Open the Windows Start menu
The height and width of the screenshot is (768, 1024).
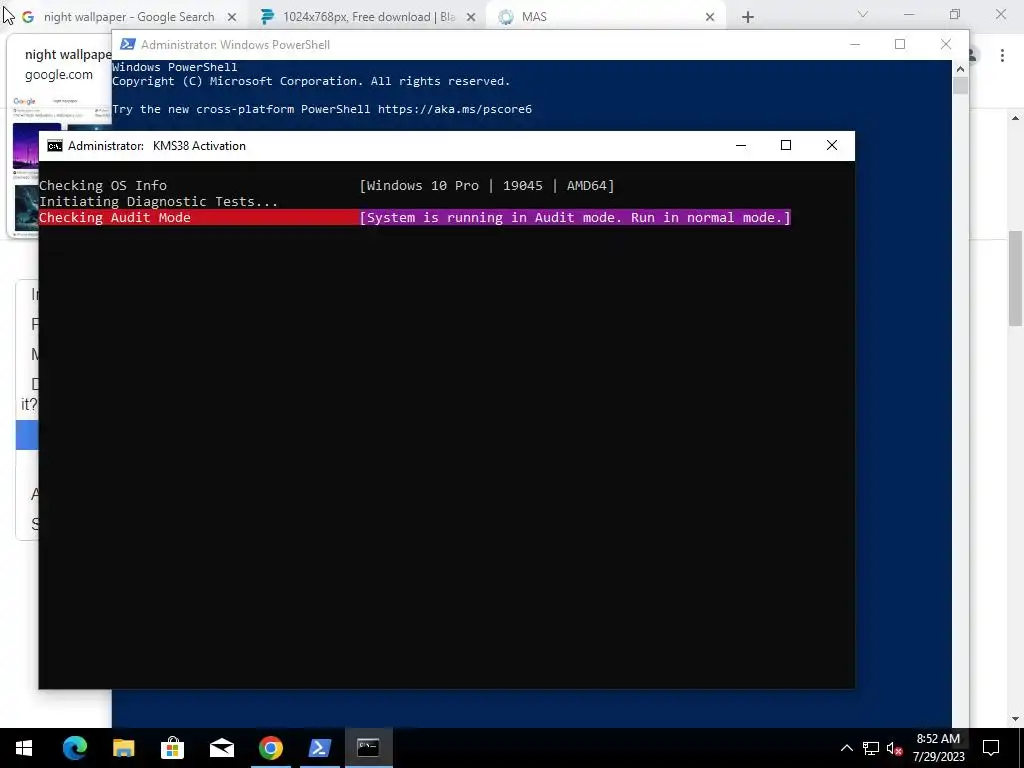pyautogui.click(x=24, y=748)
